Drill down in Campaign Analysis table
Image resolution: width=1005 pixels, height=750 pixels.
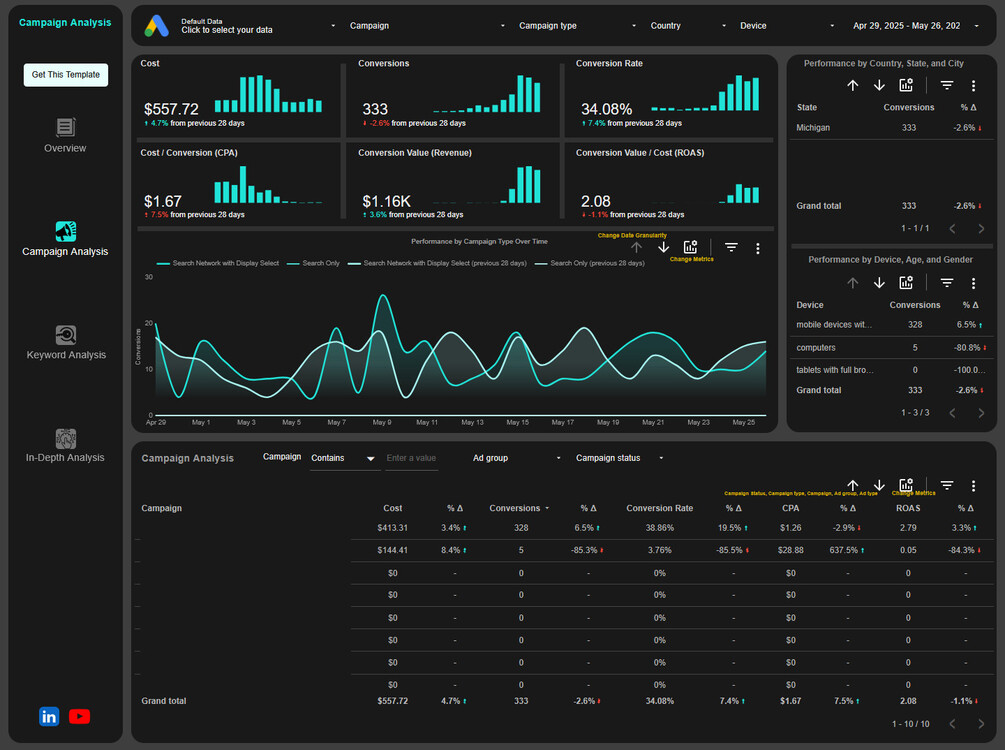[x=879, y=485]
